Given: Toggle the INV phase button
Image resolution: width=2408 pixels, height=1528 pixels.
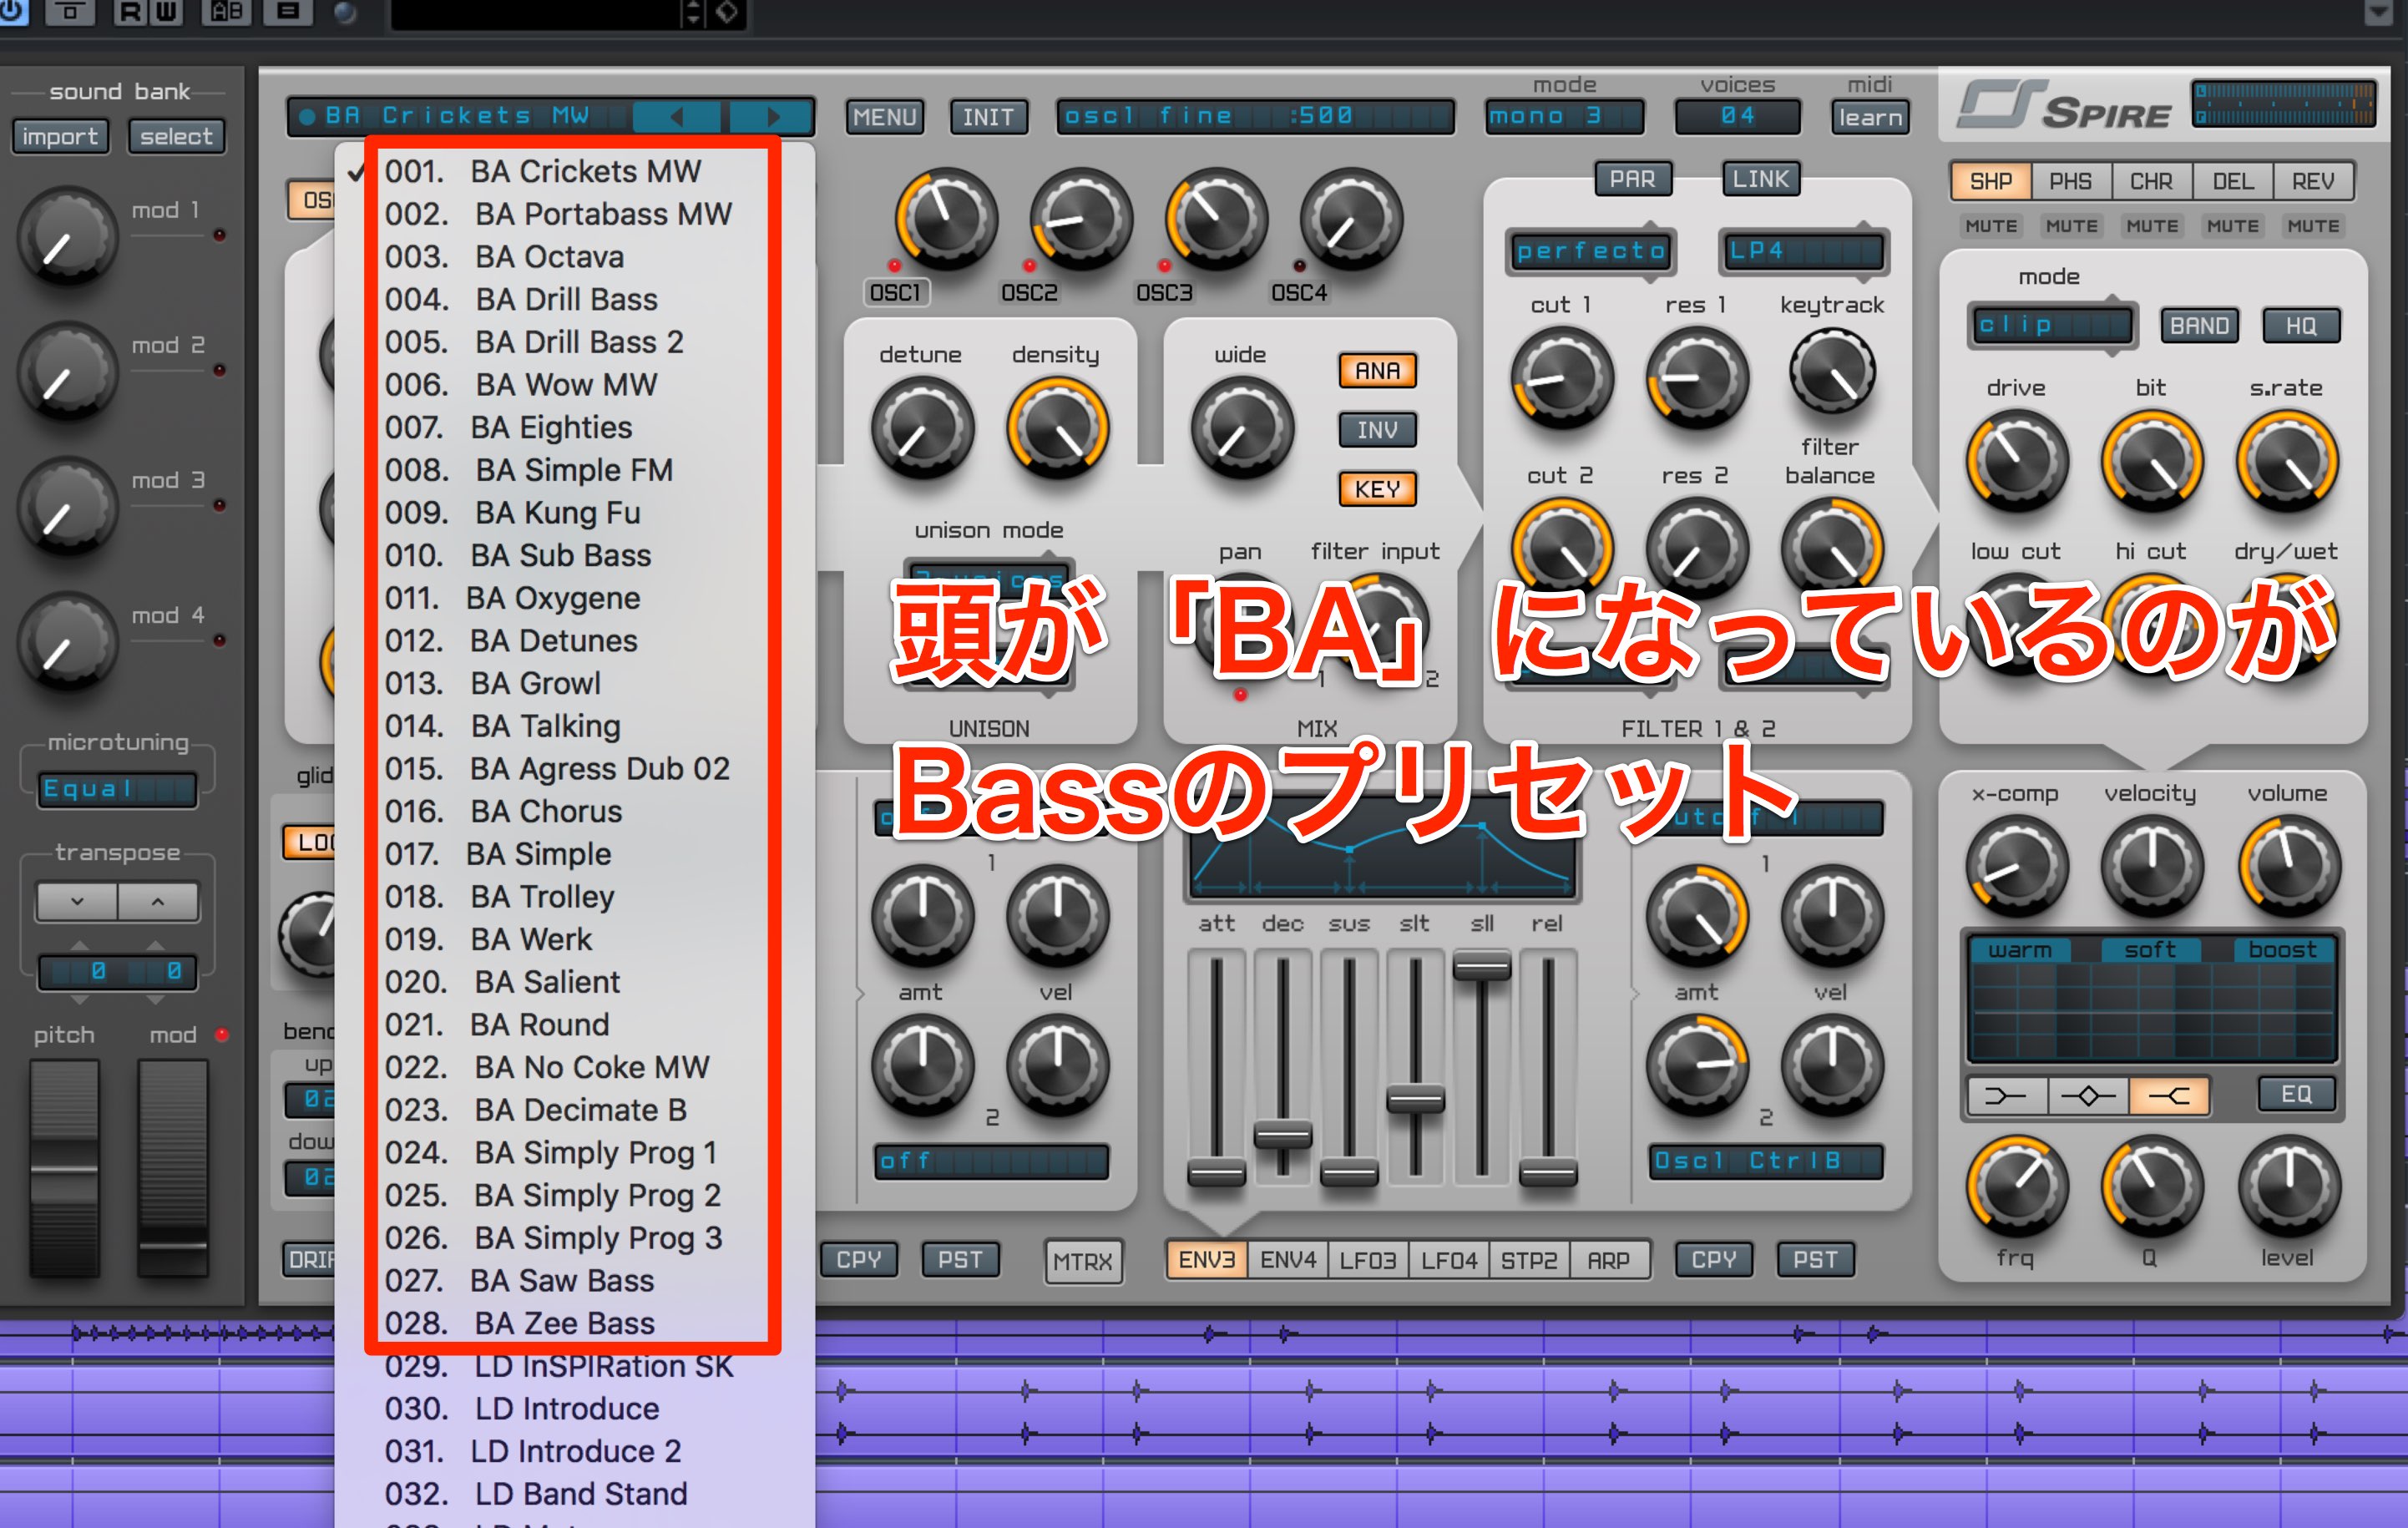Looking at the screenshot, I should pos(1377,430).
